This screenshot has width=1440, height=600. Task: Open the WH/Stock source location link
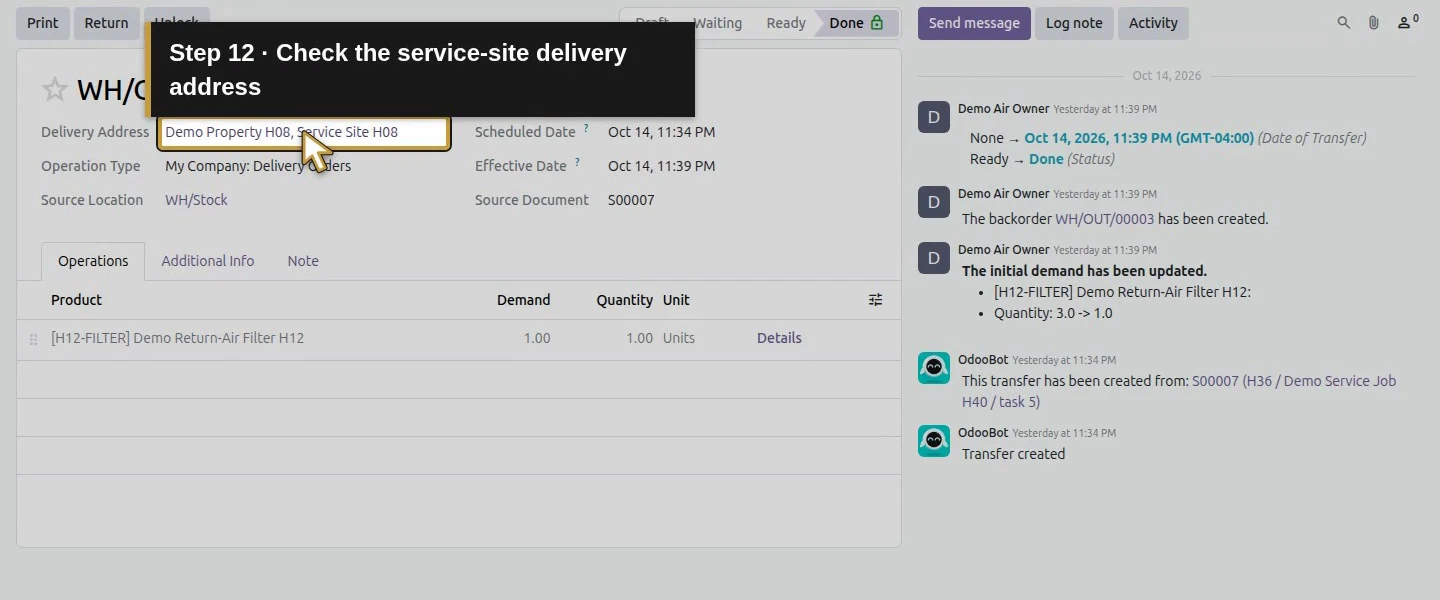click(196, 200)
